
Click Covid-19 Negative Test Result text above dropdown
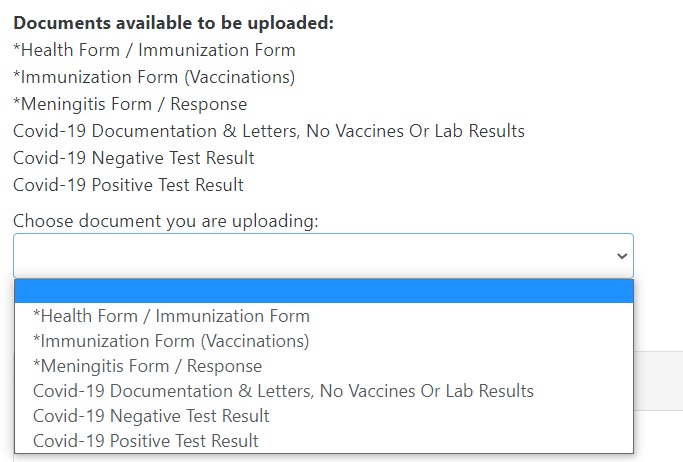pyautogui.click(x=134, y=158)
